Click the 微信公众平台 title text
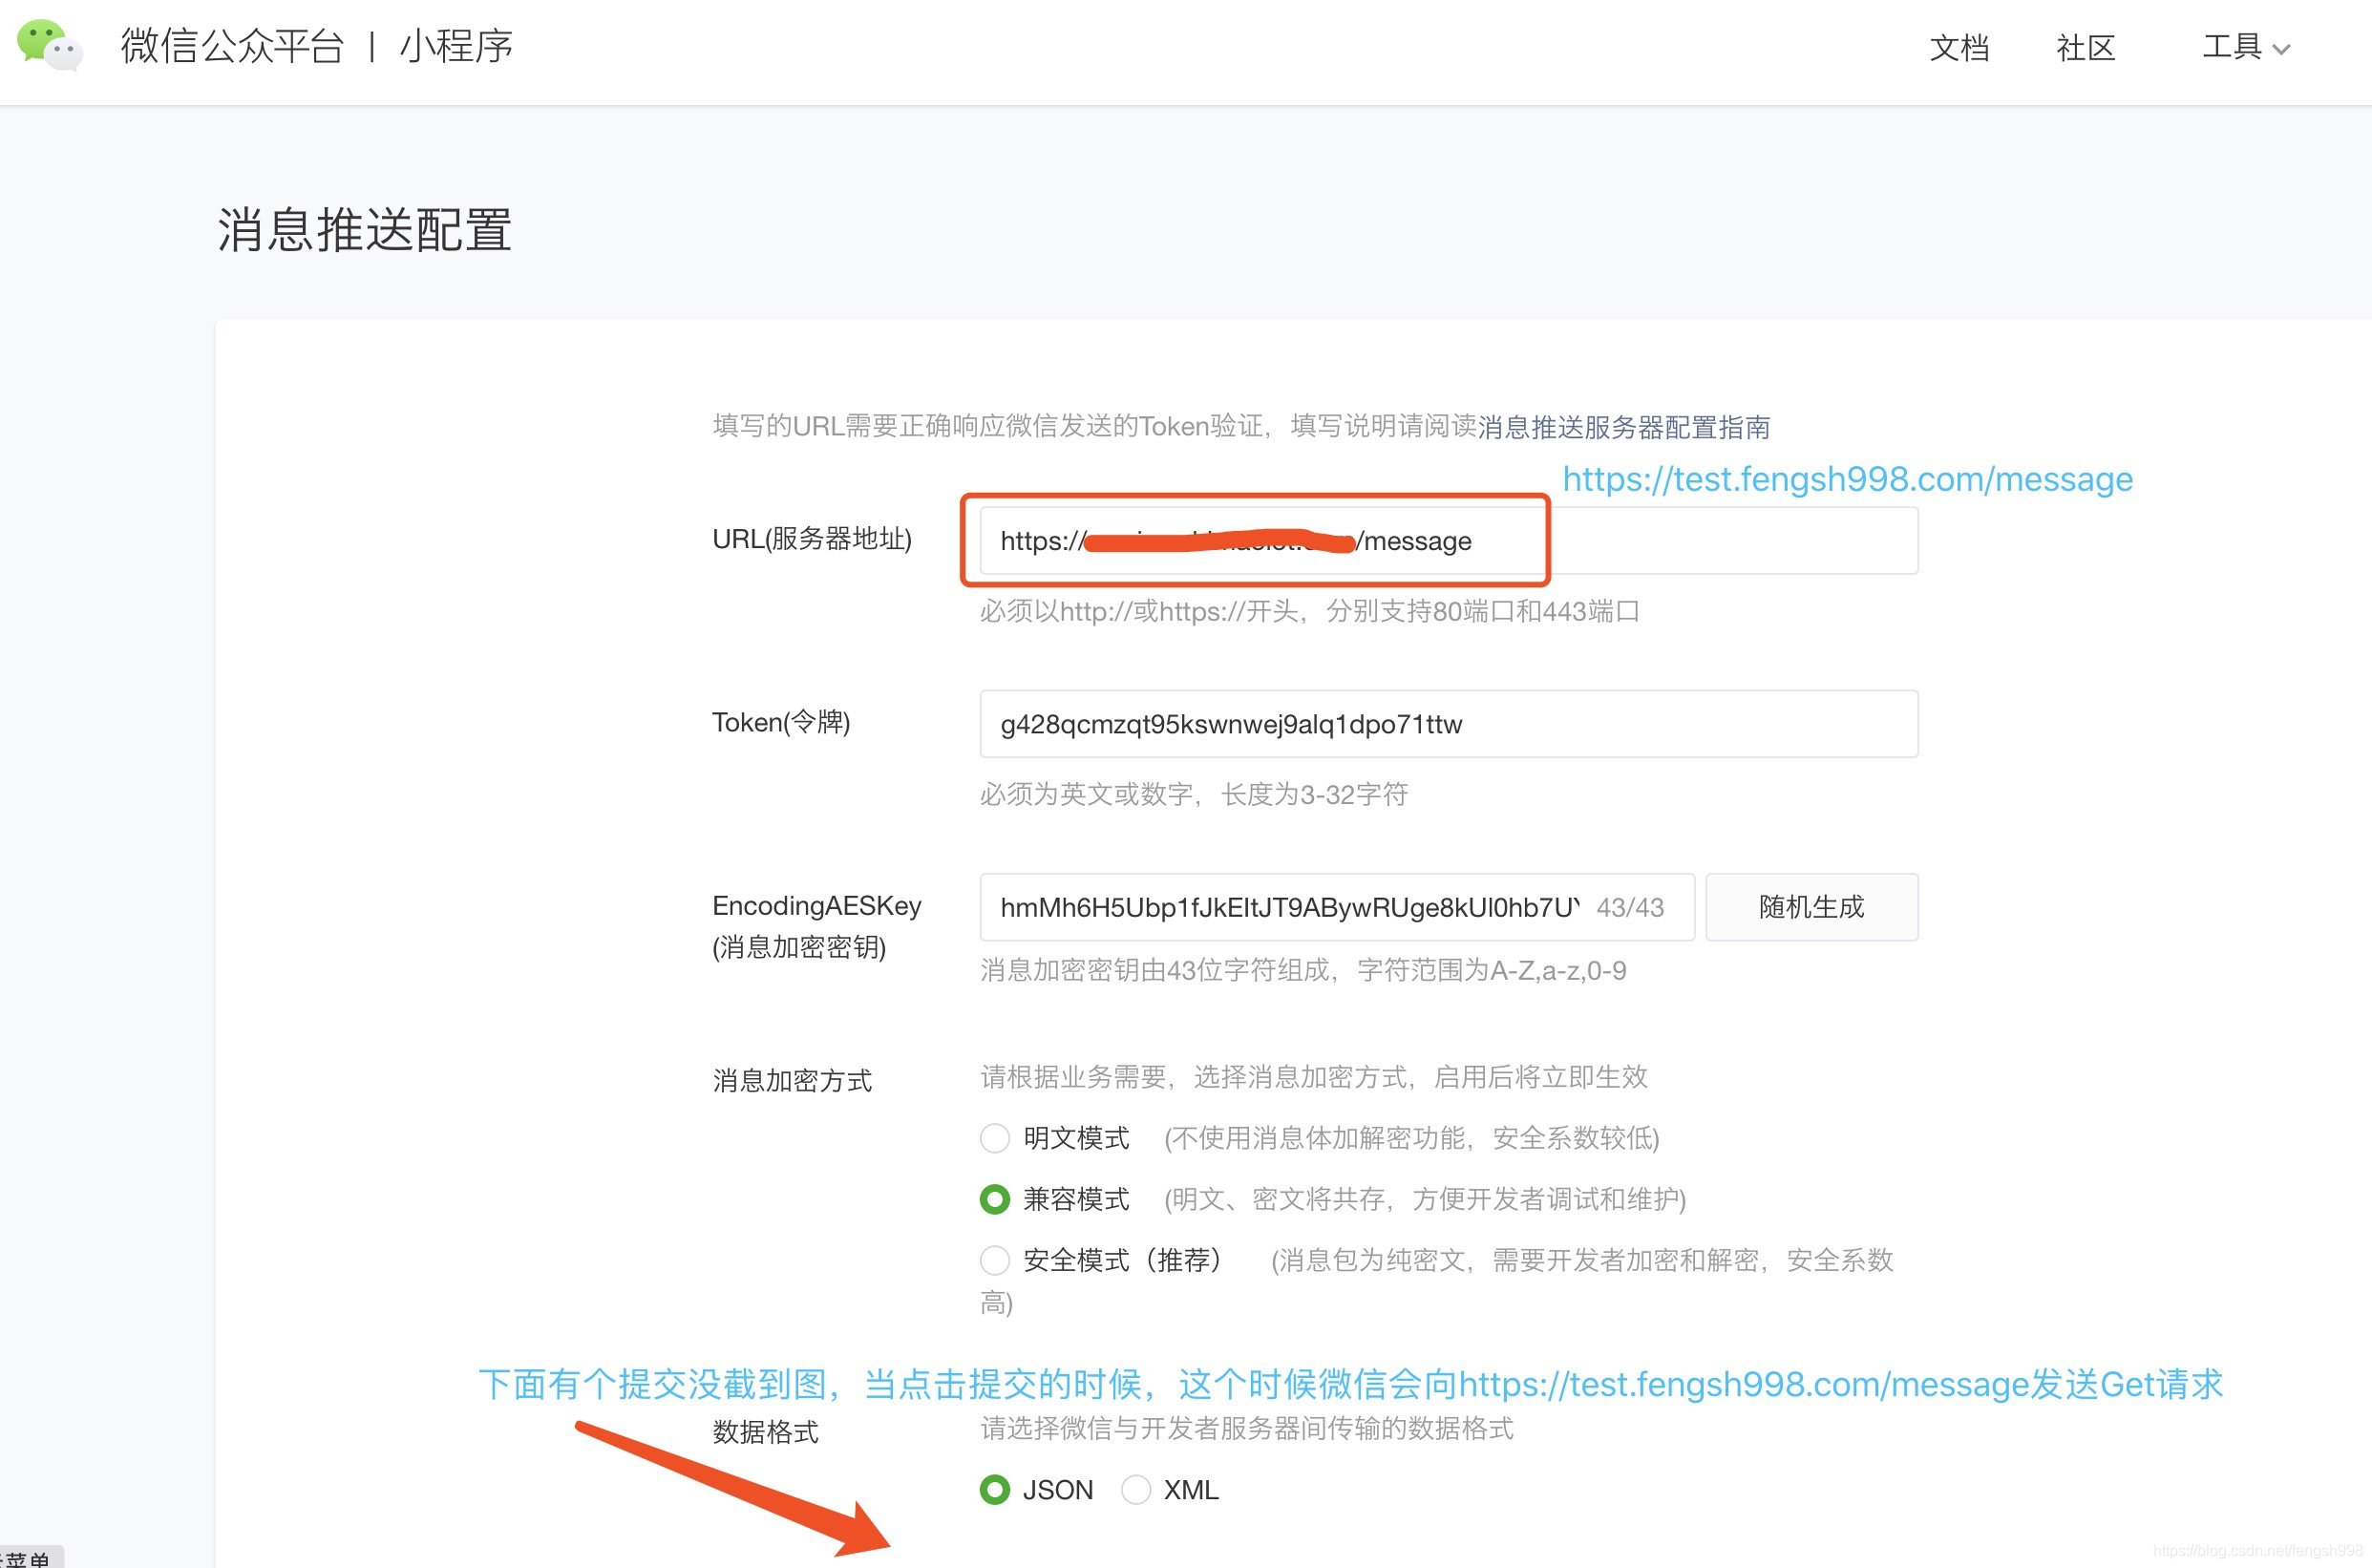This screenshot has width=2372, height=1568. 232,46
